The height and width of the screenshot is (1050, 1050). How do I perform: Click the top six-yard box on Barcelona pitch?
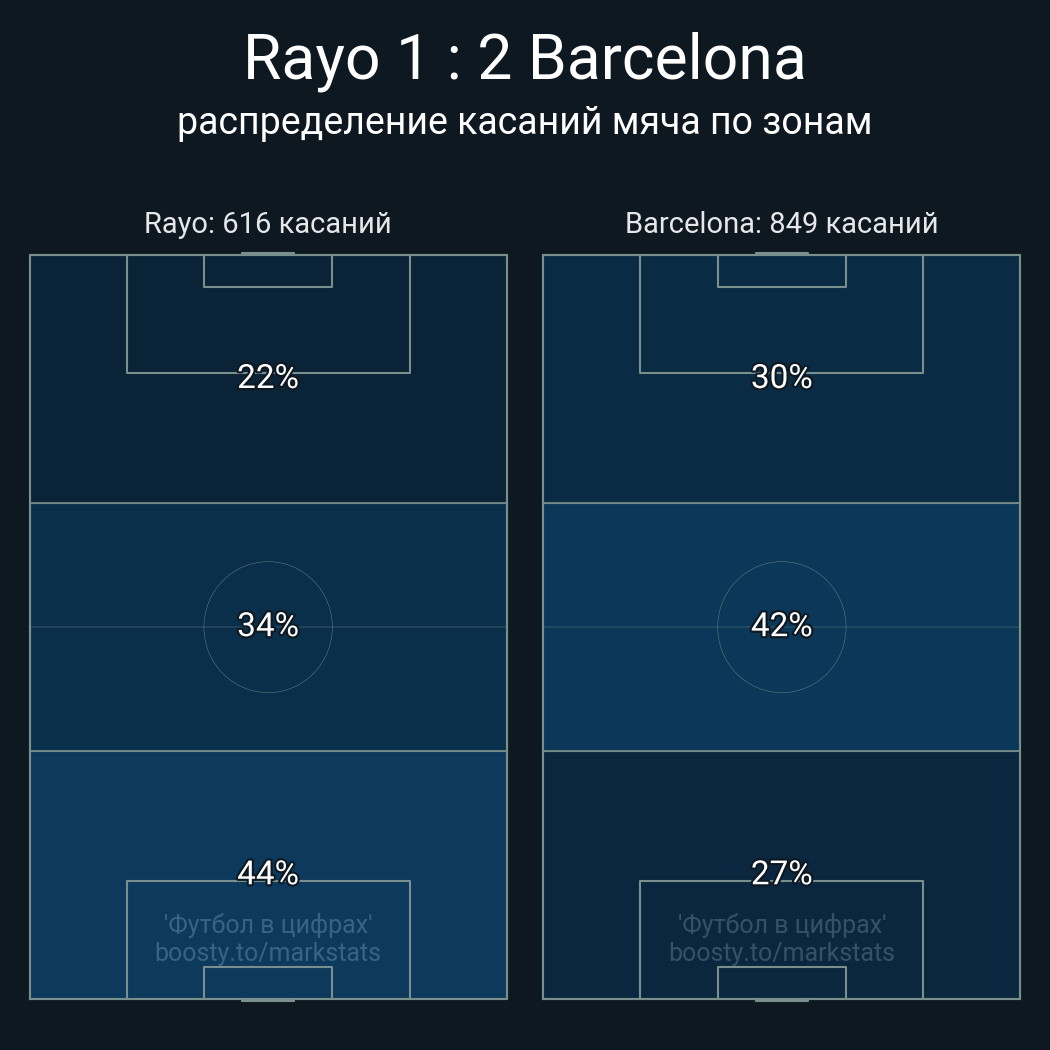tap(781, 271)
